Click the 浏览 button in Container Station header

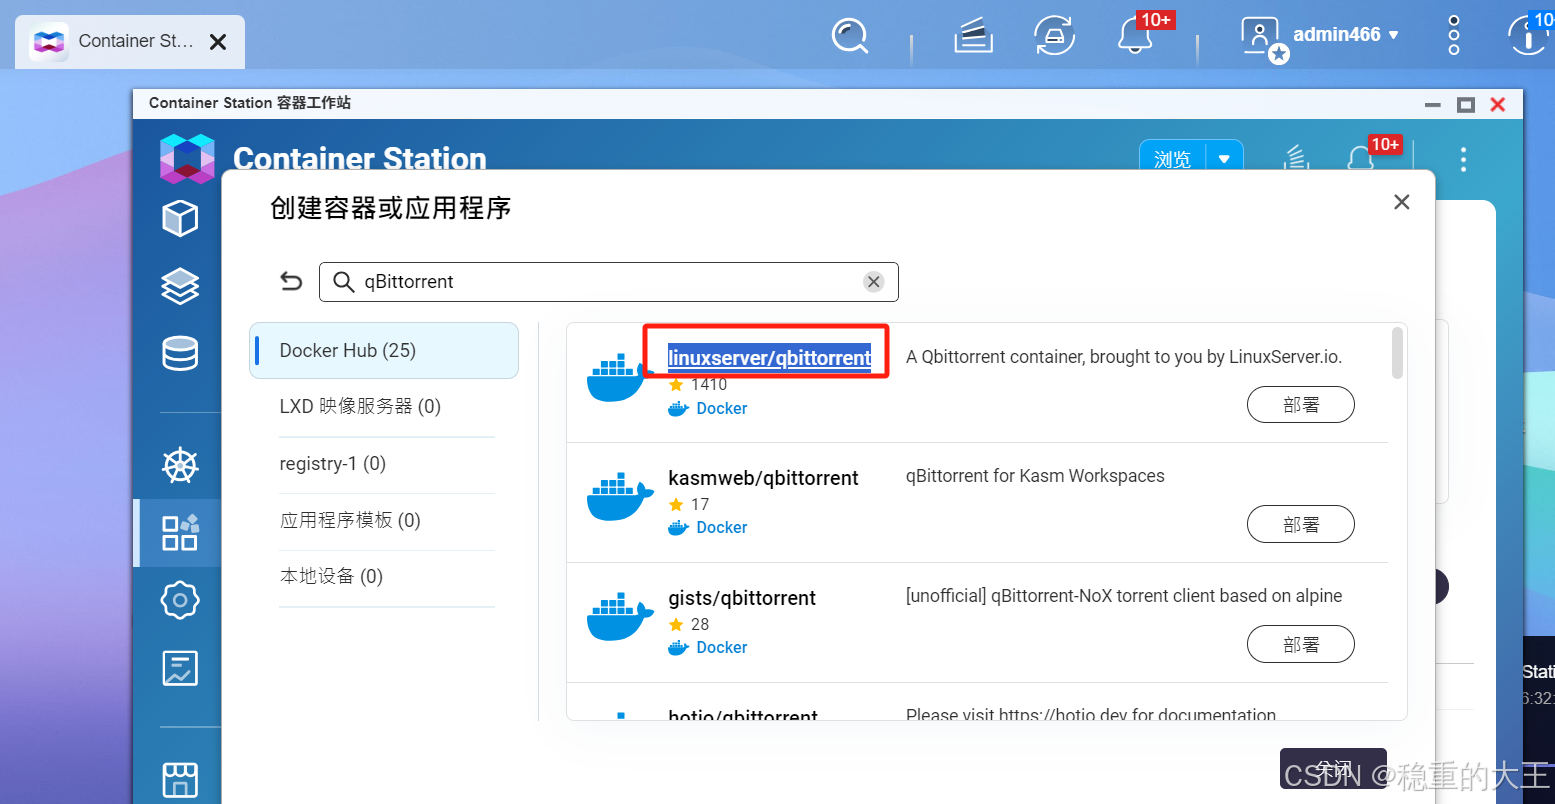[x=1173, y=159]
